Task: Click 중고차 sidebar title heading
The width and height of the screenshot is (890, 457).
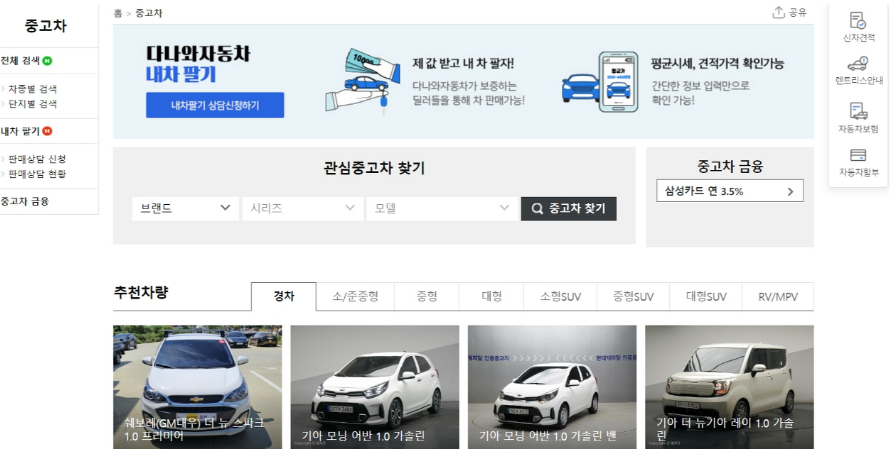Action: tap(45, 26)
